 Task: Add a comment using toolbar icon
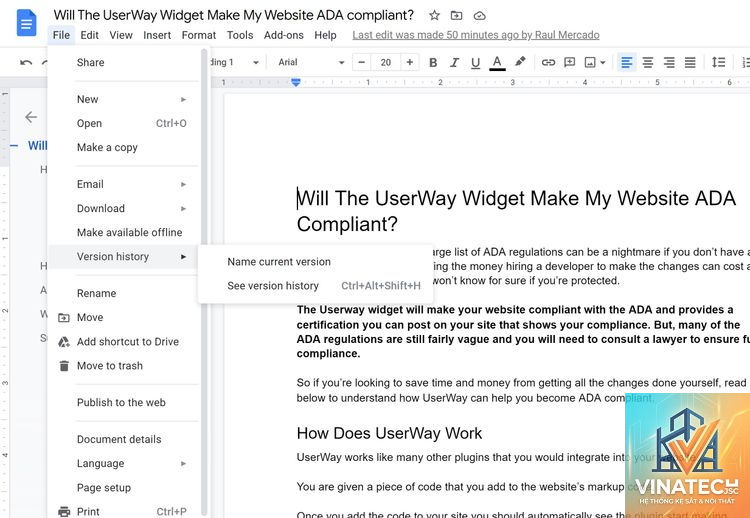[569, 62]
